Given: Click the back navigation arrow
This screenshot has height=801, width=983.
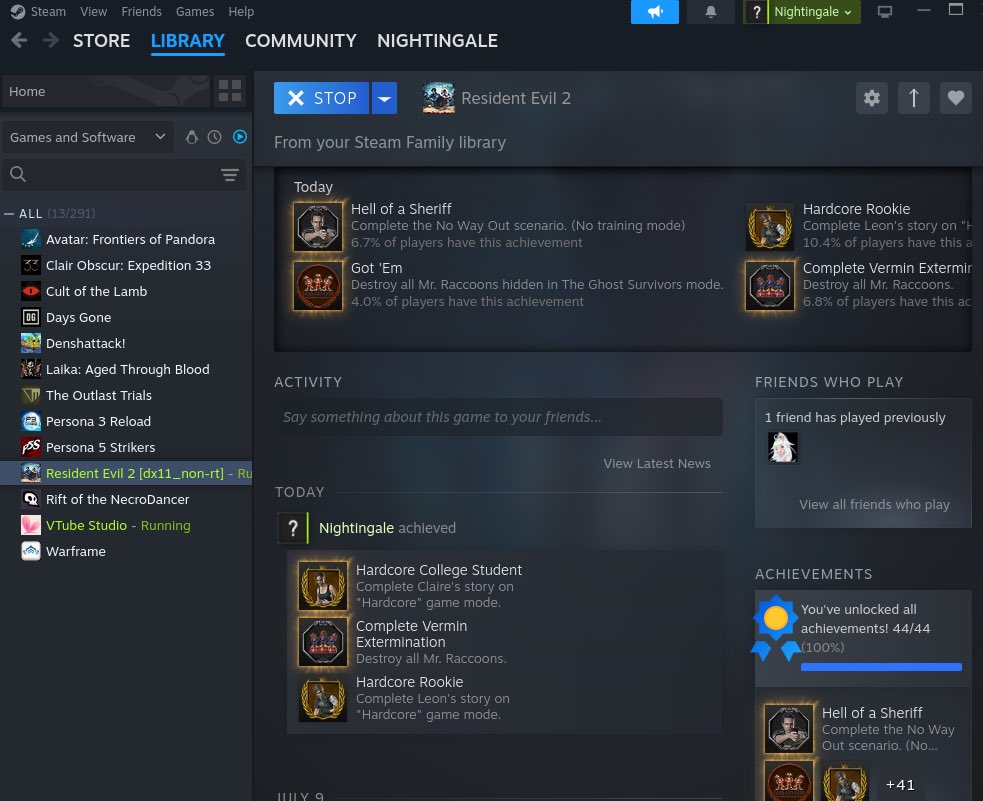Looking at the screenshot, I should (x=19, y=41).
